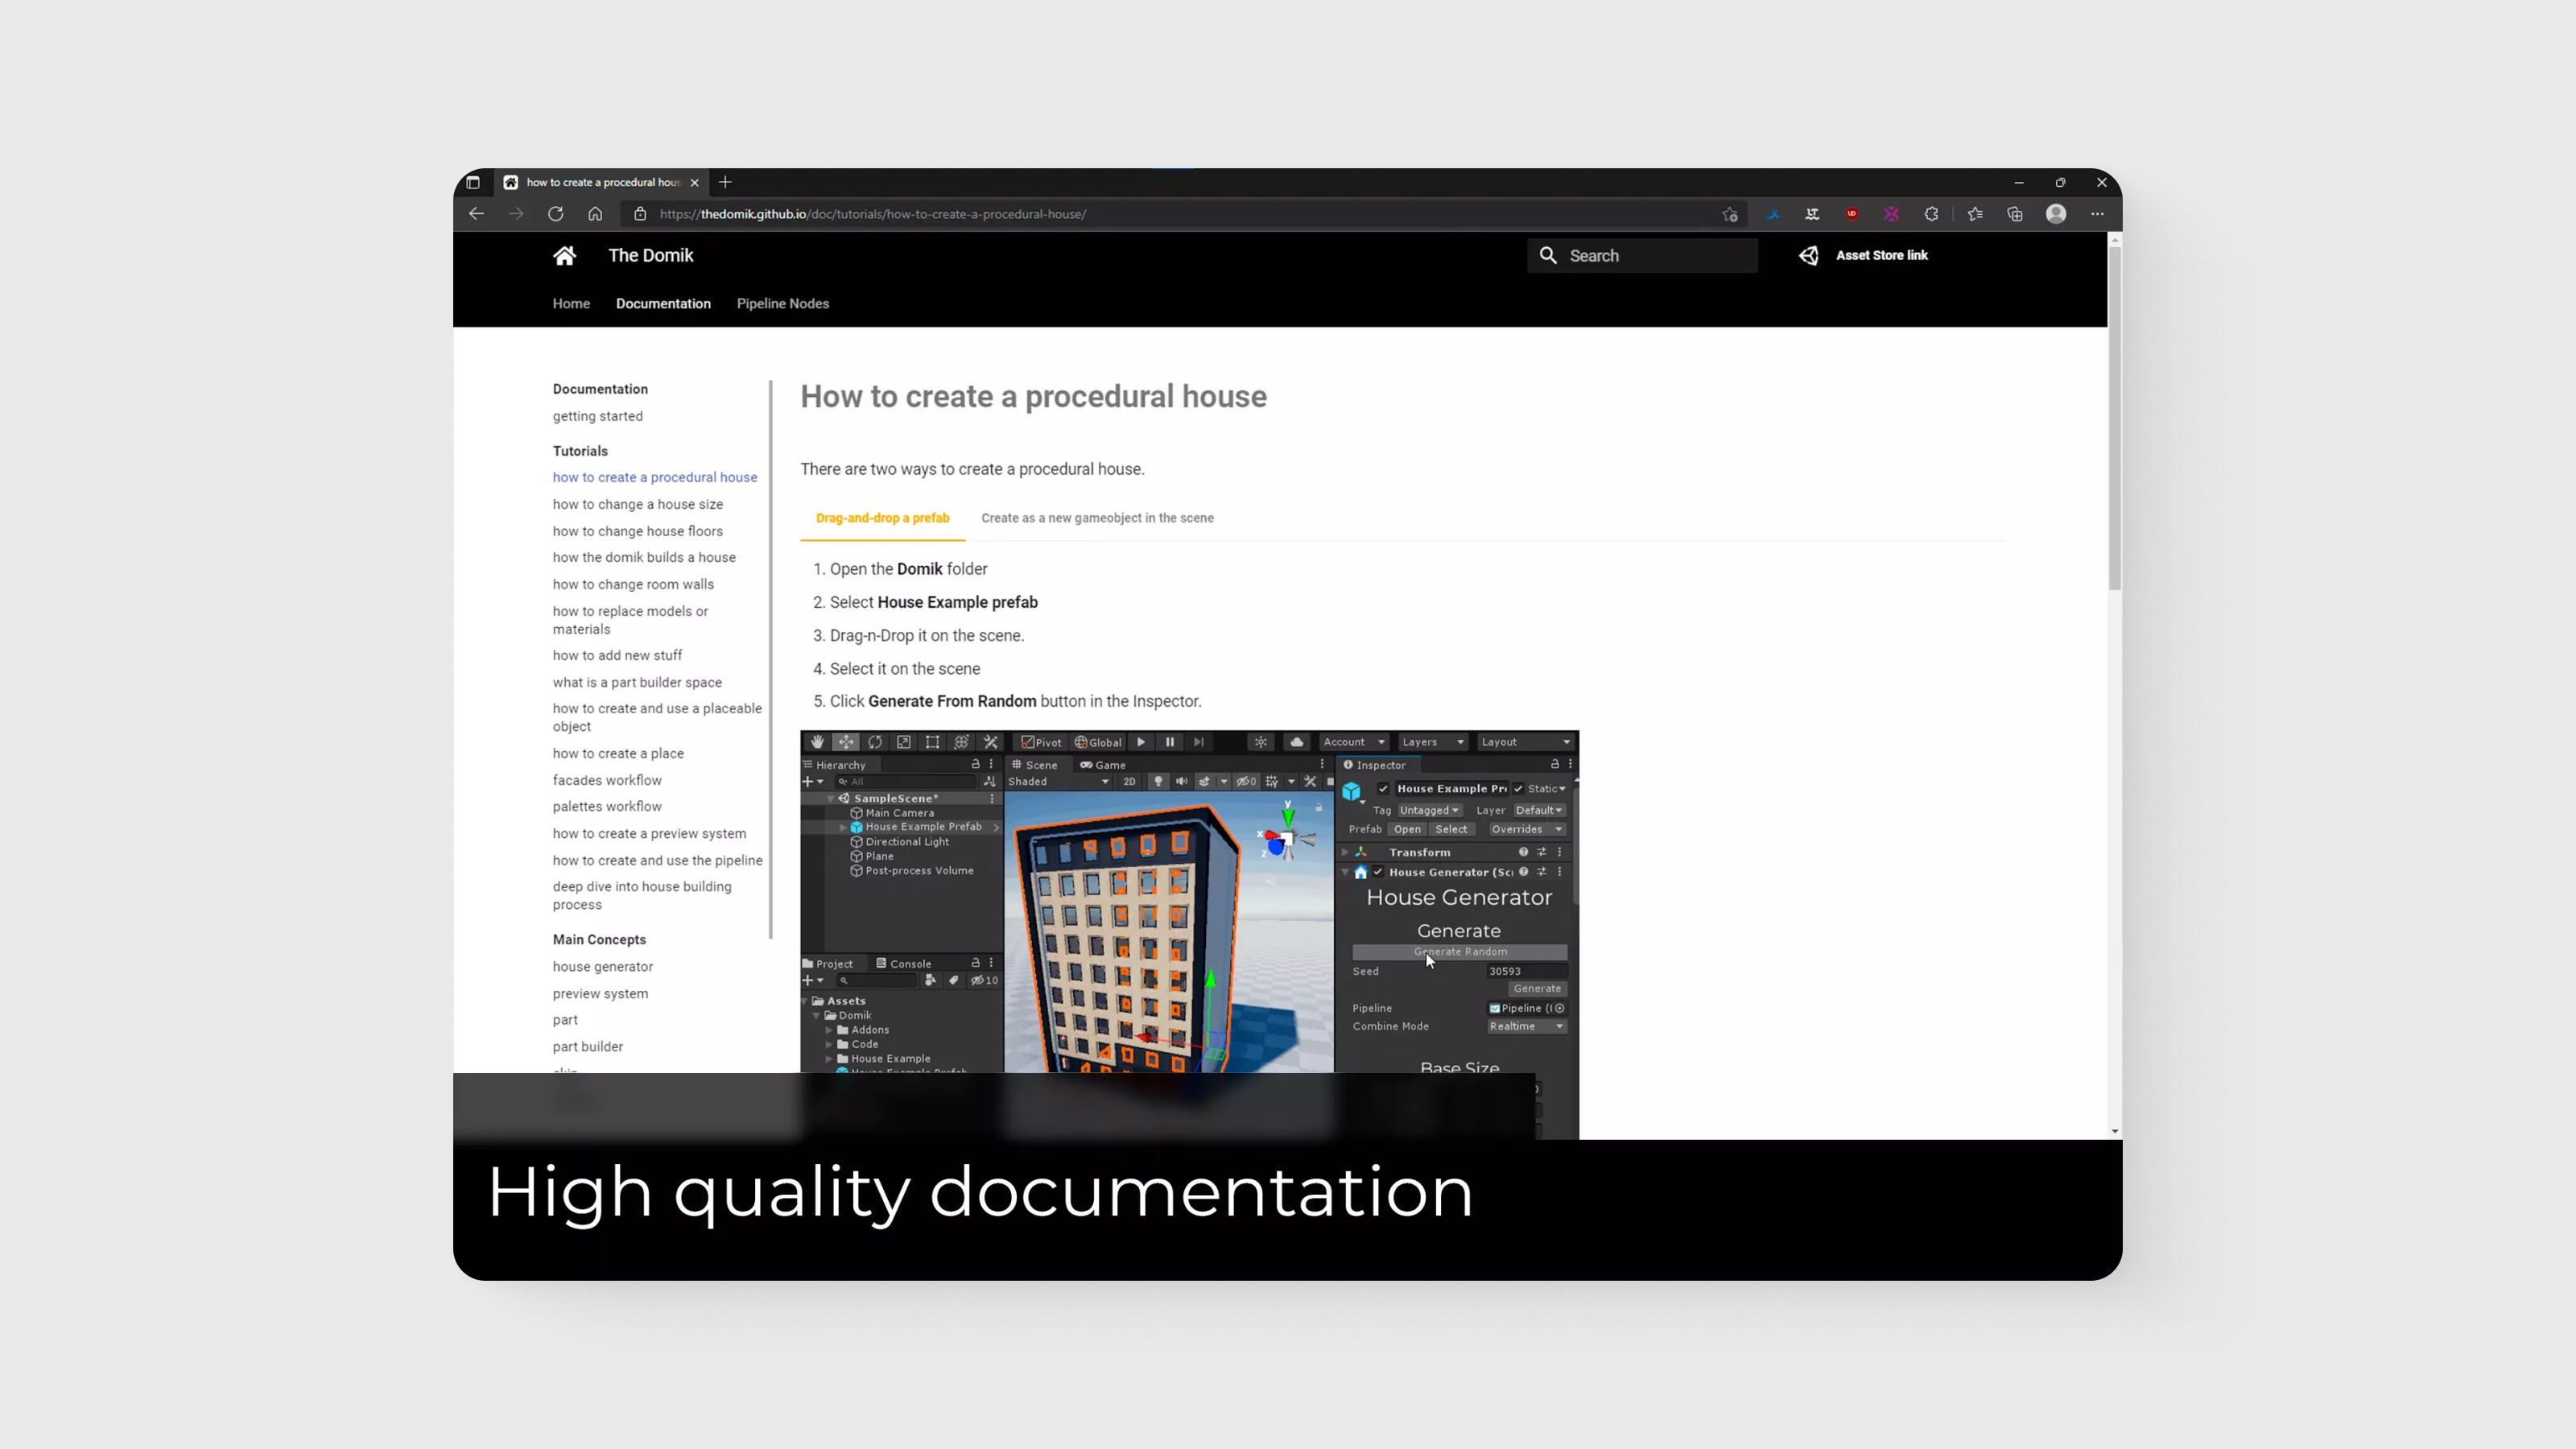The height and width of the screenshot is (1449, 2576).
Task: Click the Play button in Unity screenshot
Action: pos(1141,742)
